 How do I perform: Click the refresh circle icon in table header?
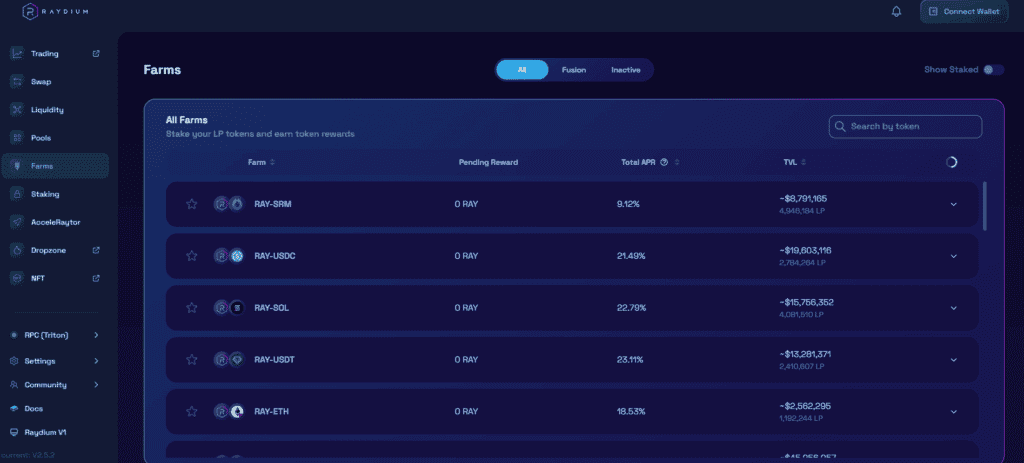(951, 162)
